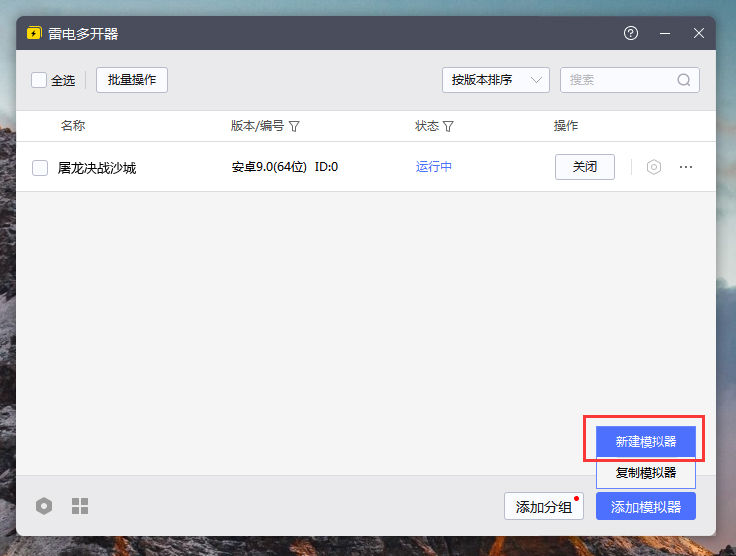The height and width of the screenshot is (556, 736).
Task: Click the 雷电多开器 logo in the title bar
Action: 34,33
